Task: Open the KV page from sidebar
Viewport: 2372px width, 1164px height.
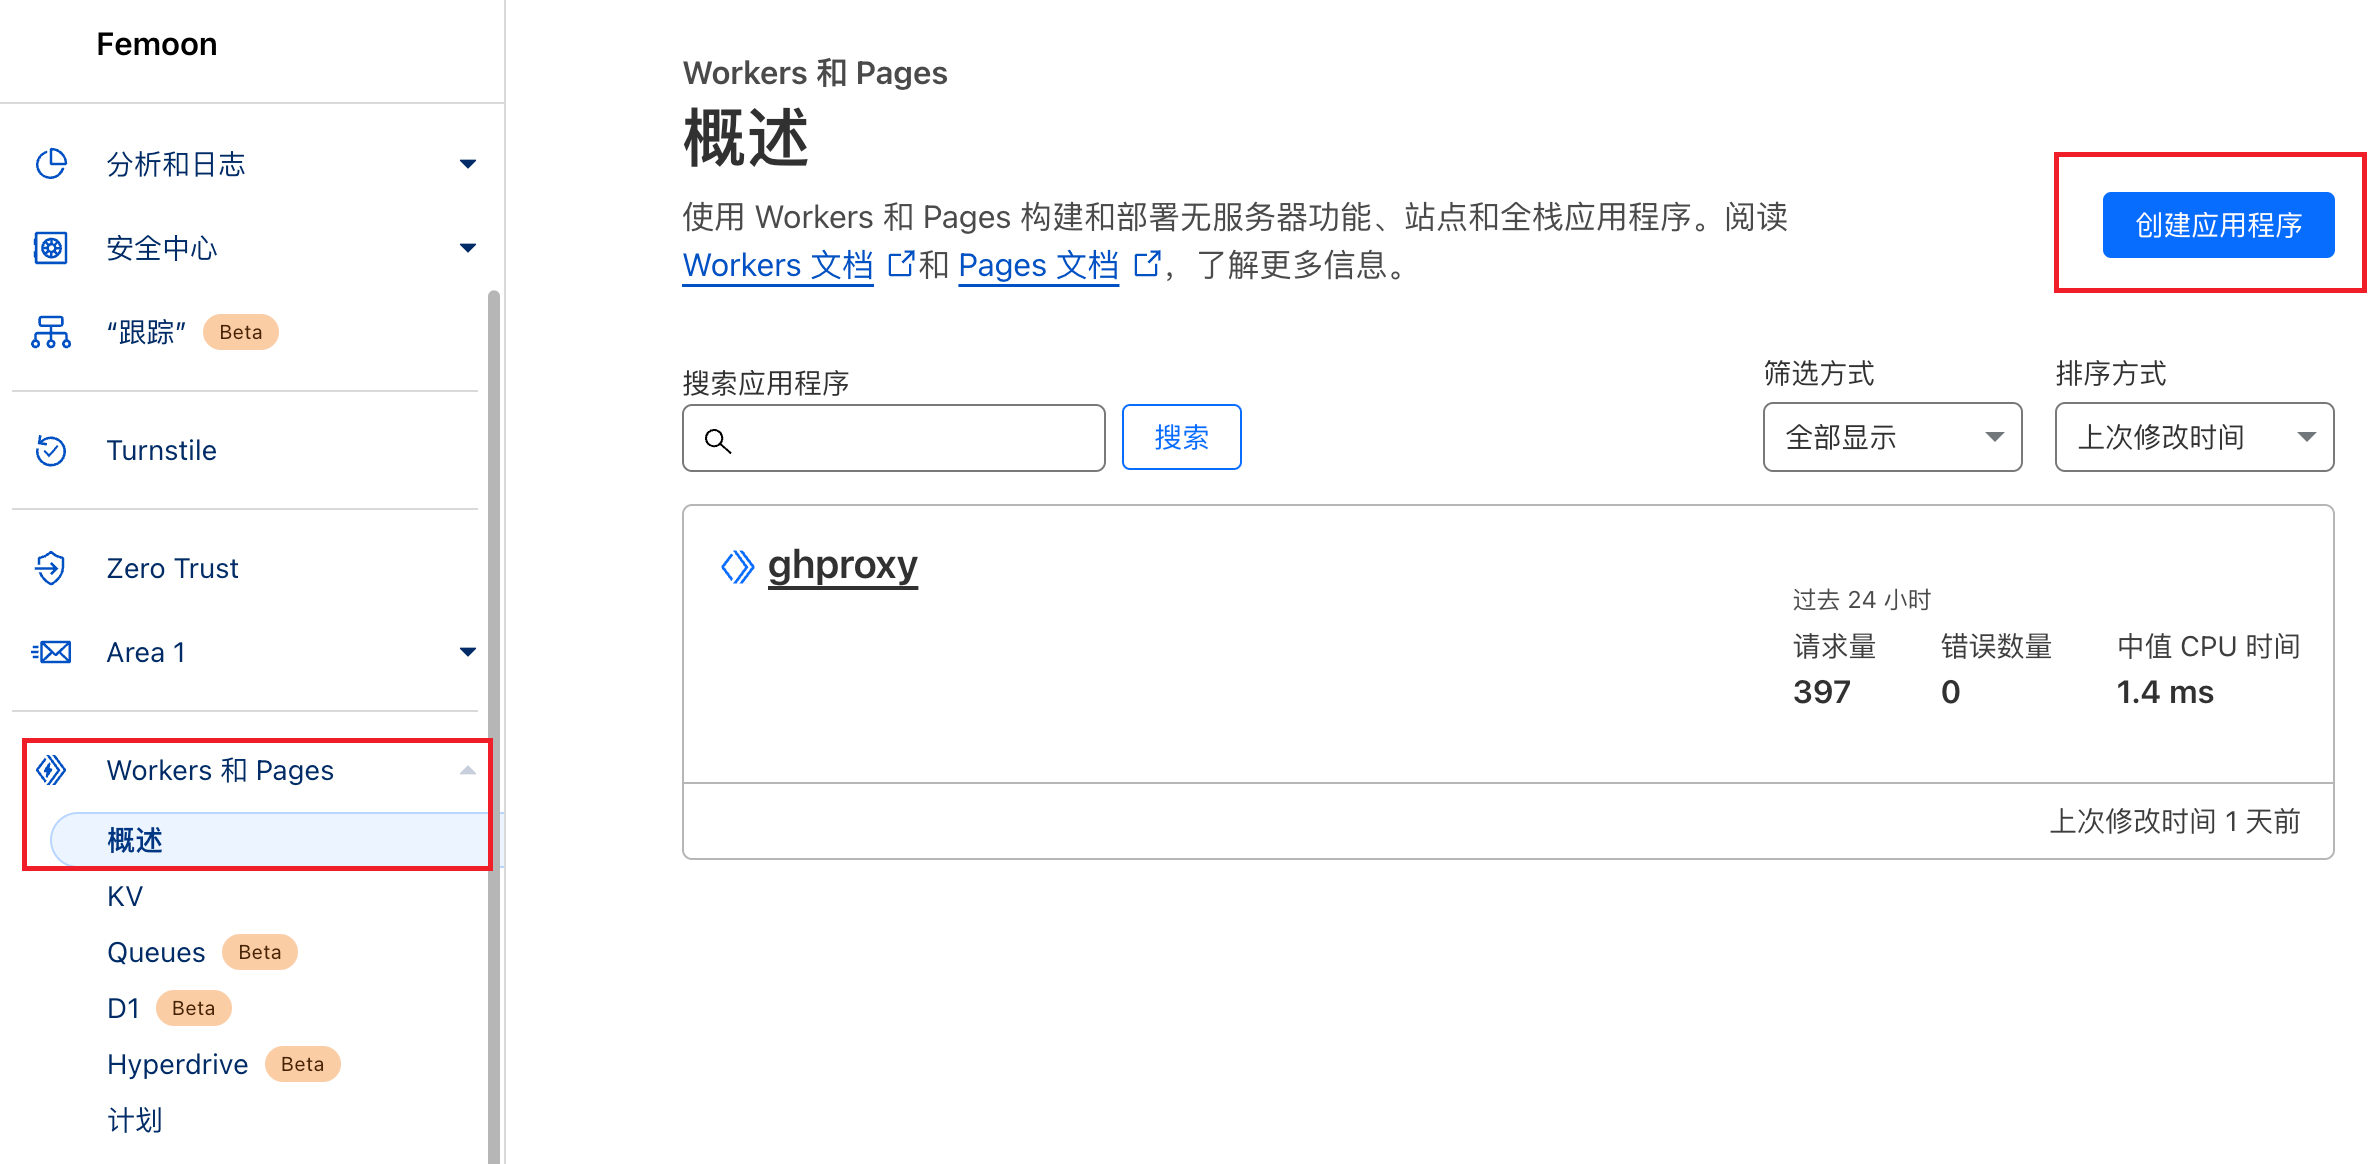Action: click(124, 895)
